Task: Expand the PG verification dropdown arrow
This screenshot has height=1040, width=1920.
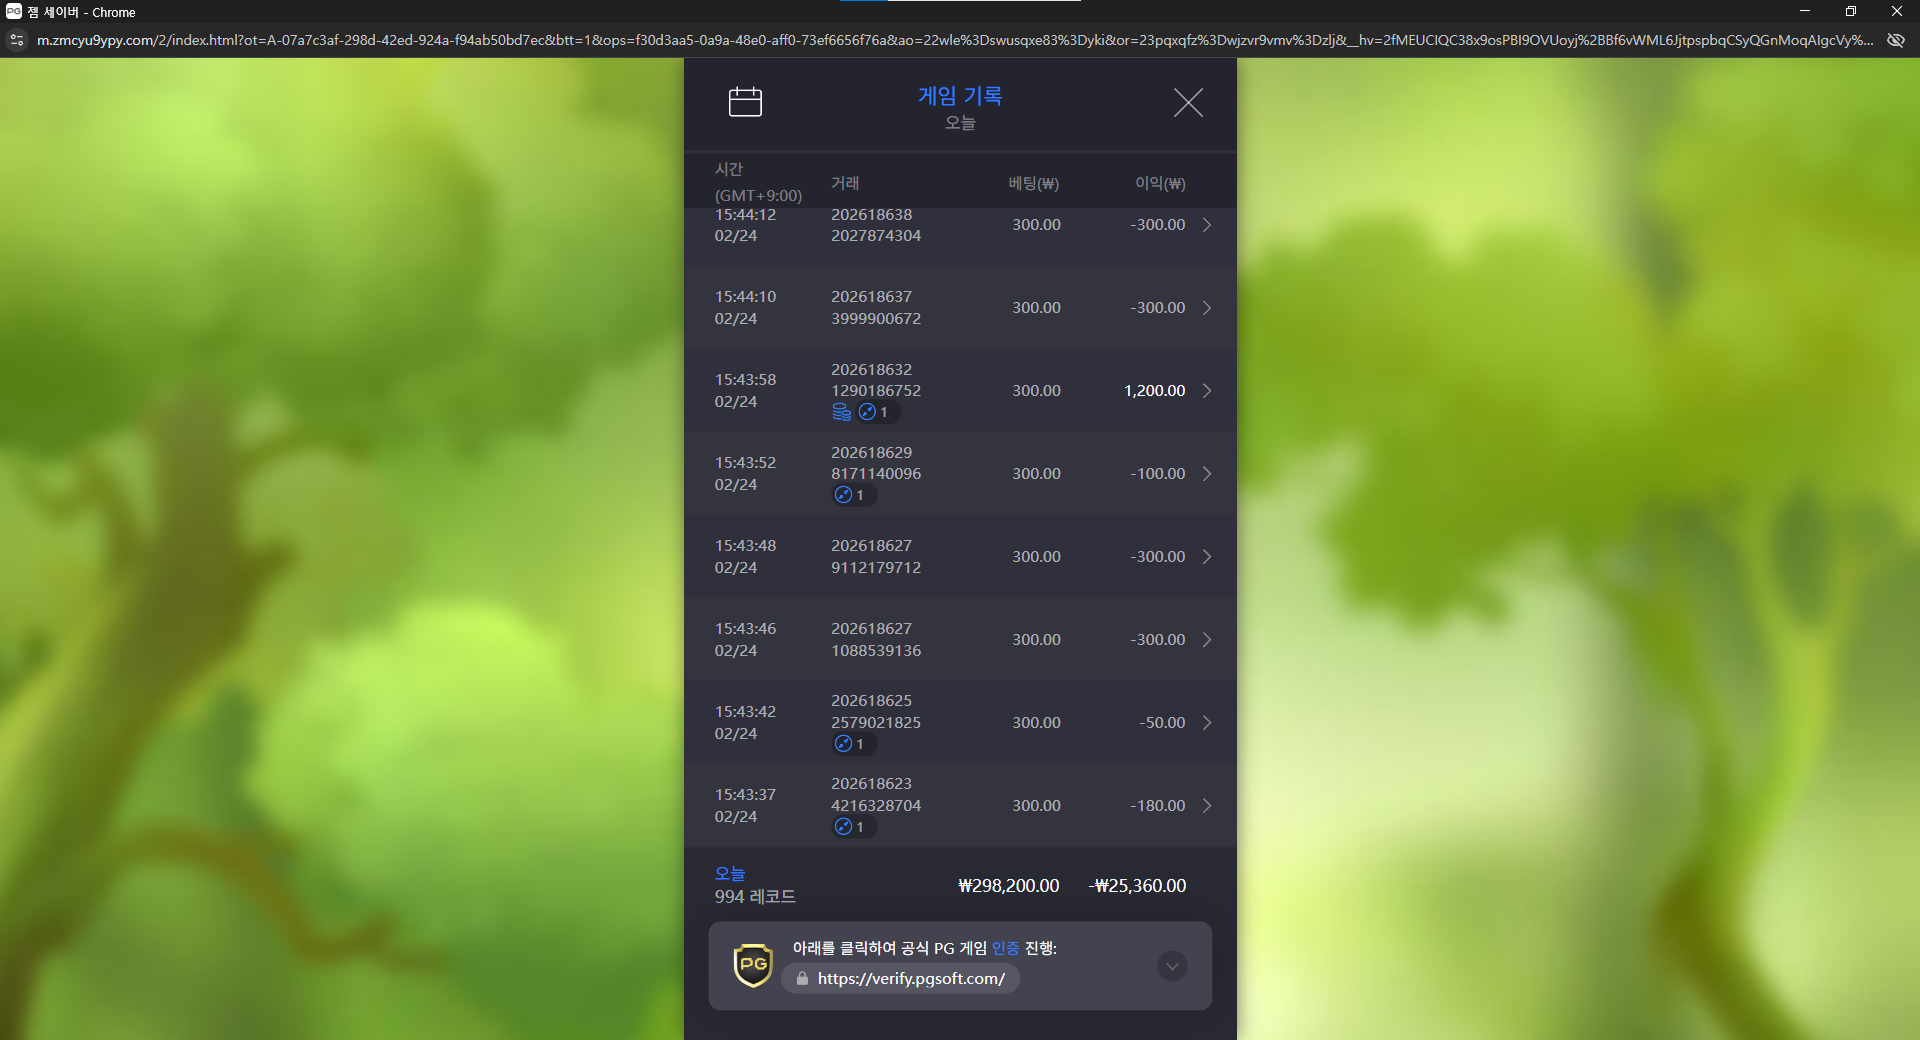Action: point(1172,965)
